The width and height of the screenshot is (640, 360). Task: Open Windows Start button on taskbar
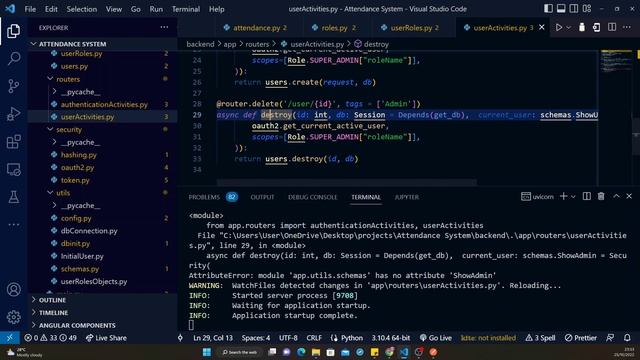(x=207, y=352)
